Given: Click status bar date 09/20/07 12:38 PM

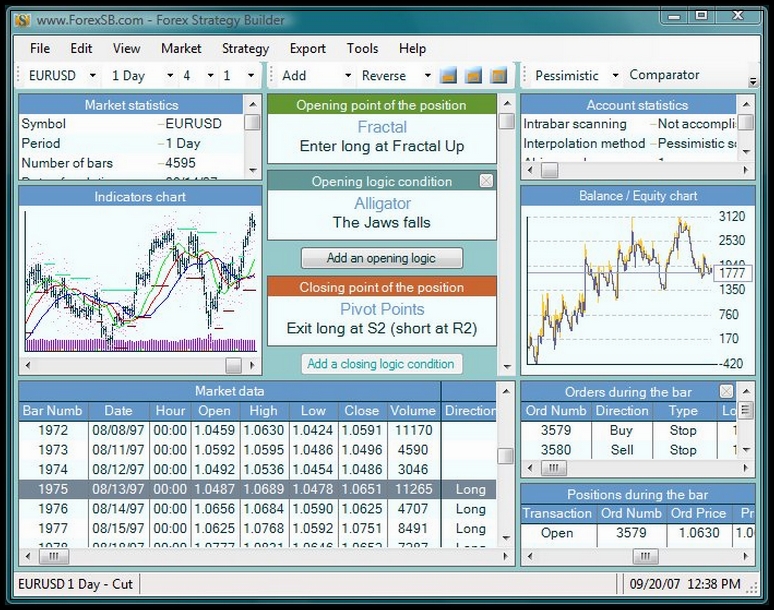Looking at the screenshot, I should pos(685,584).
